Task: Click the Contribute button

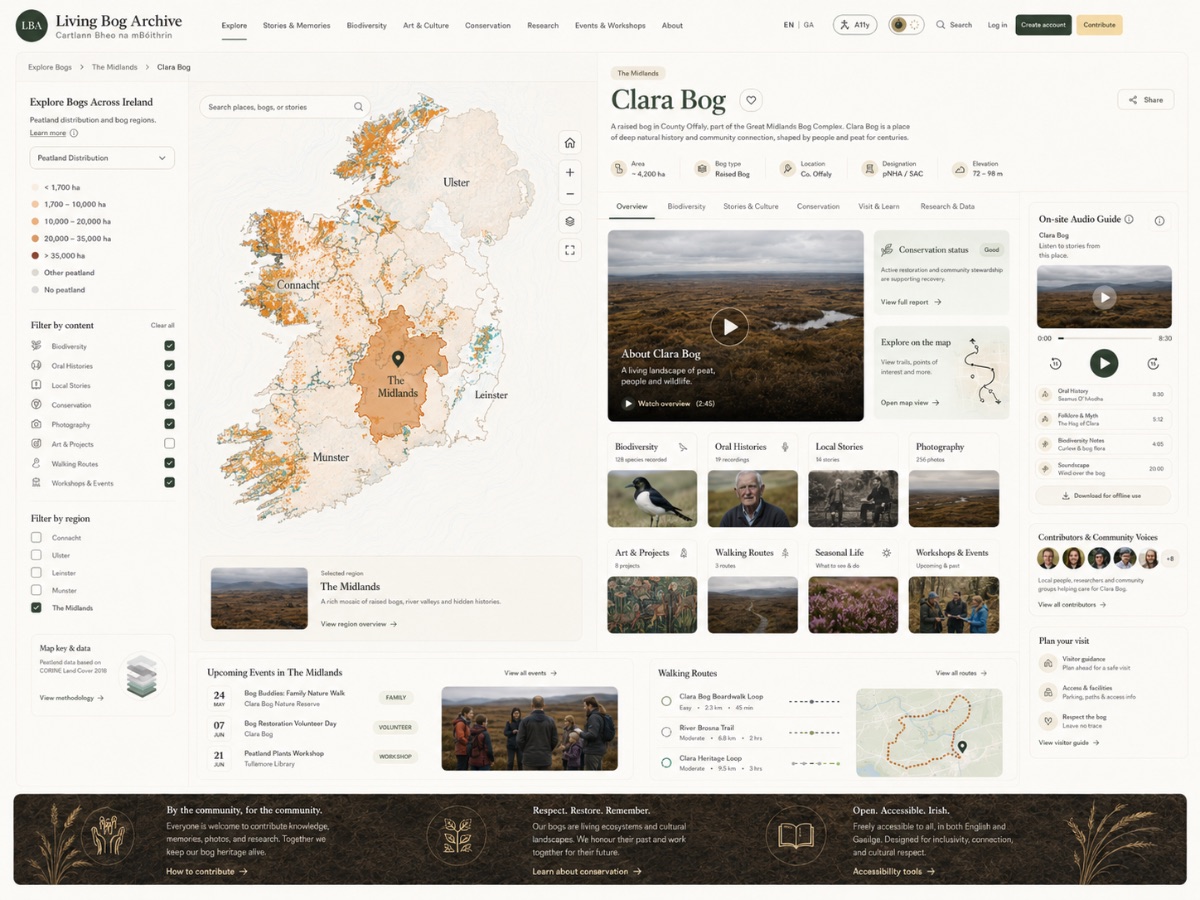Action: click(1099, 25)
